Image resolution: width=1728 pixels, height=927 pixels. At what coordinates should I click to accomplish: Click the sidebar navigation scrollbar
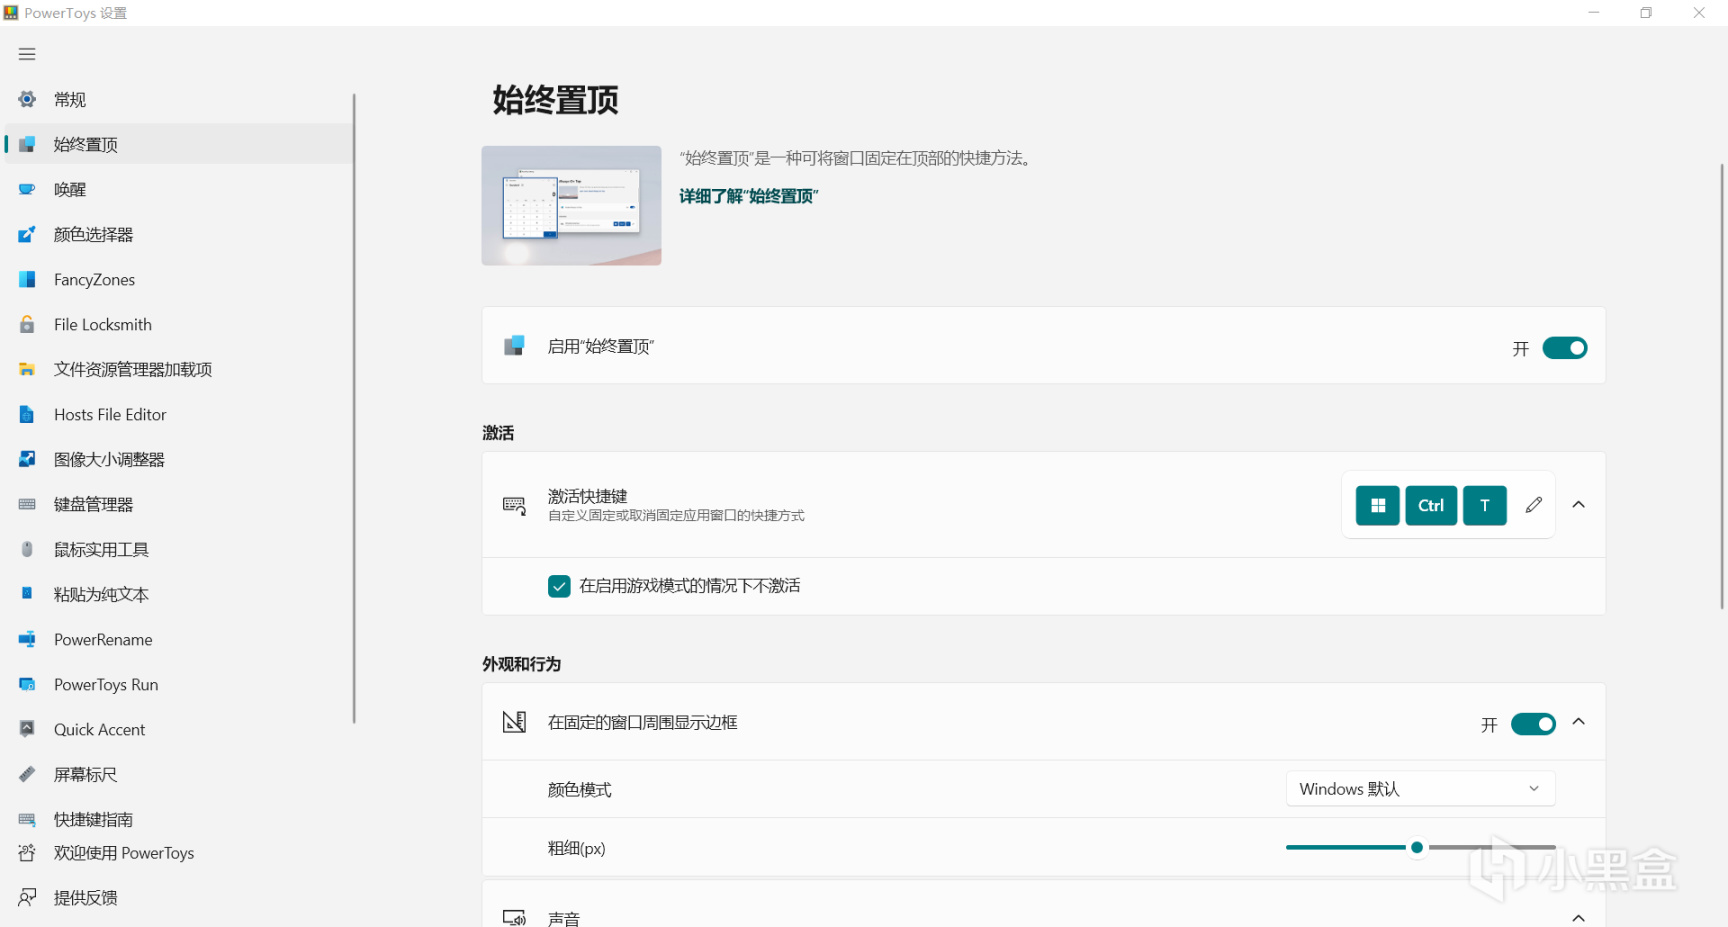click(354, 408)
